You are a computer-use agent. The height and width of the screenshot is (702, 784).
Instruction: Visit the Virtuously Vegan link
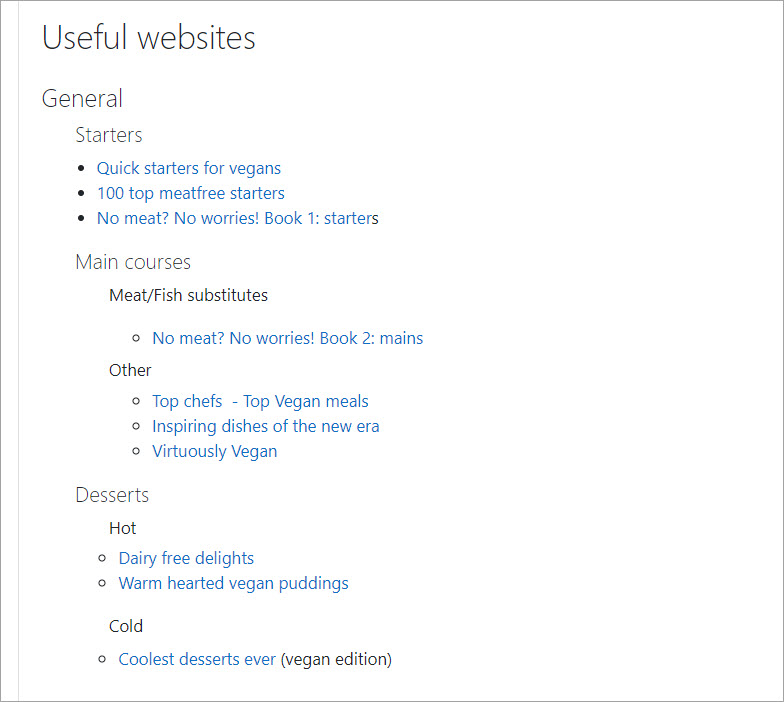214,451
